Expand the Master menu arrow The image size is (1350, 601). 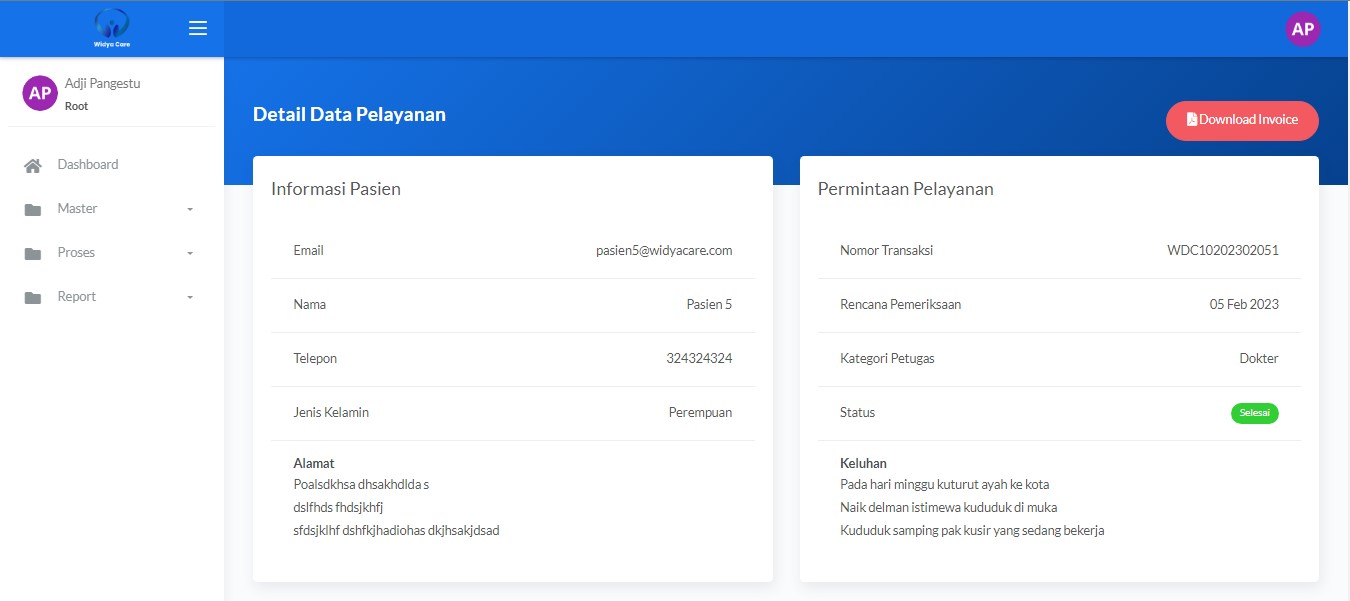(190, 209)
